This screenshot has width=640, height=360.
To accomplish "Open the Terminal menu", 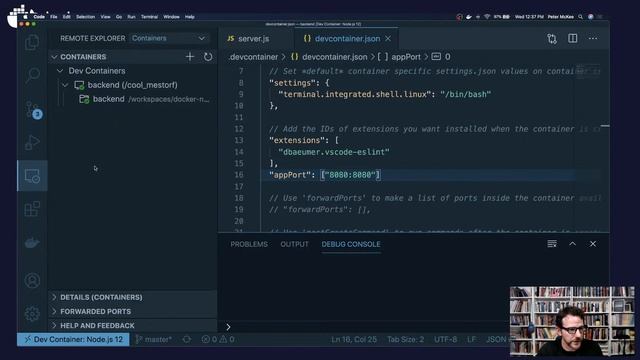I will click(x=149, y=17).
